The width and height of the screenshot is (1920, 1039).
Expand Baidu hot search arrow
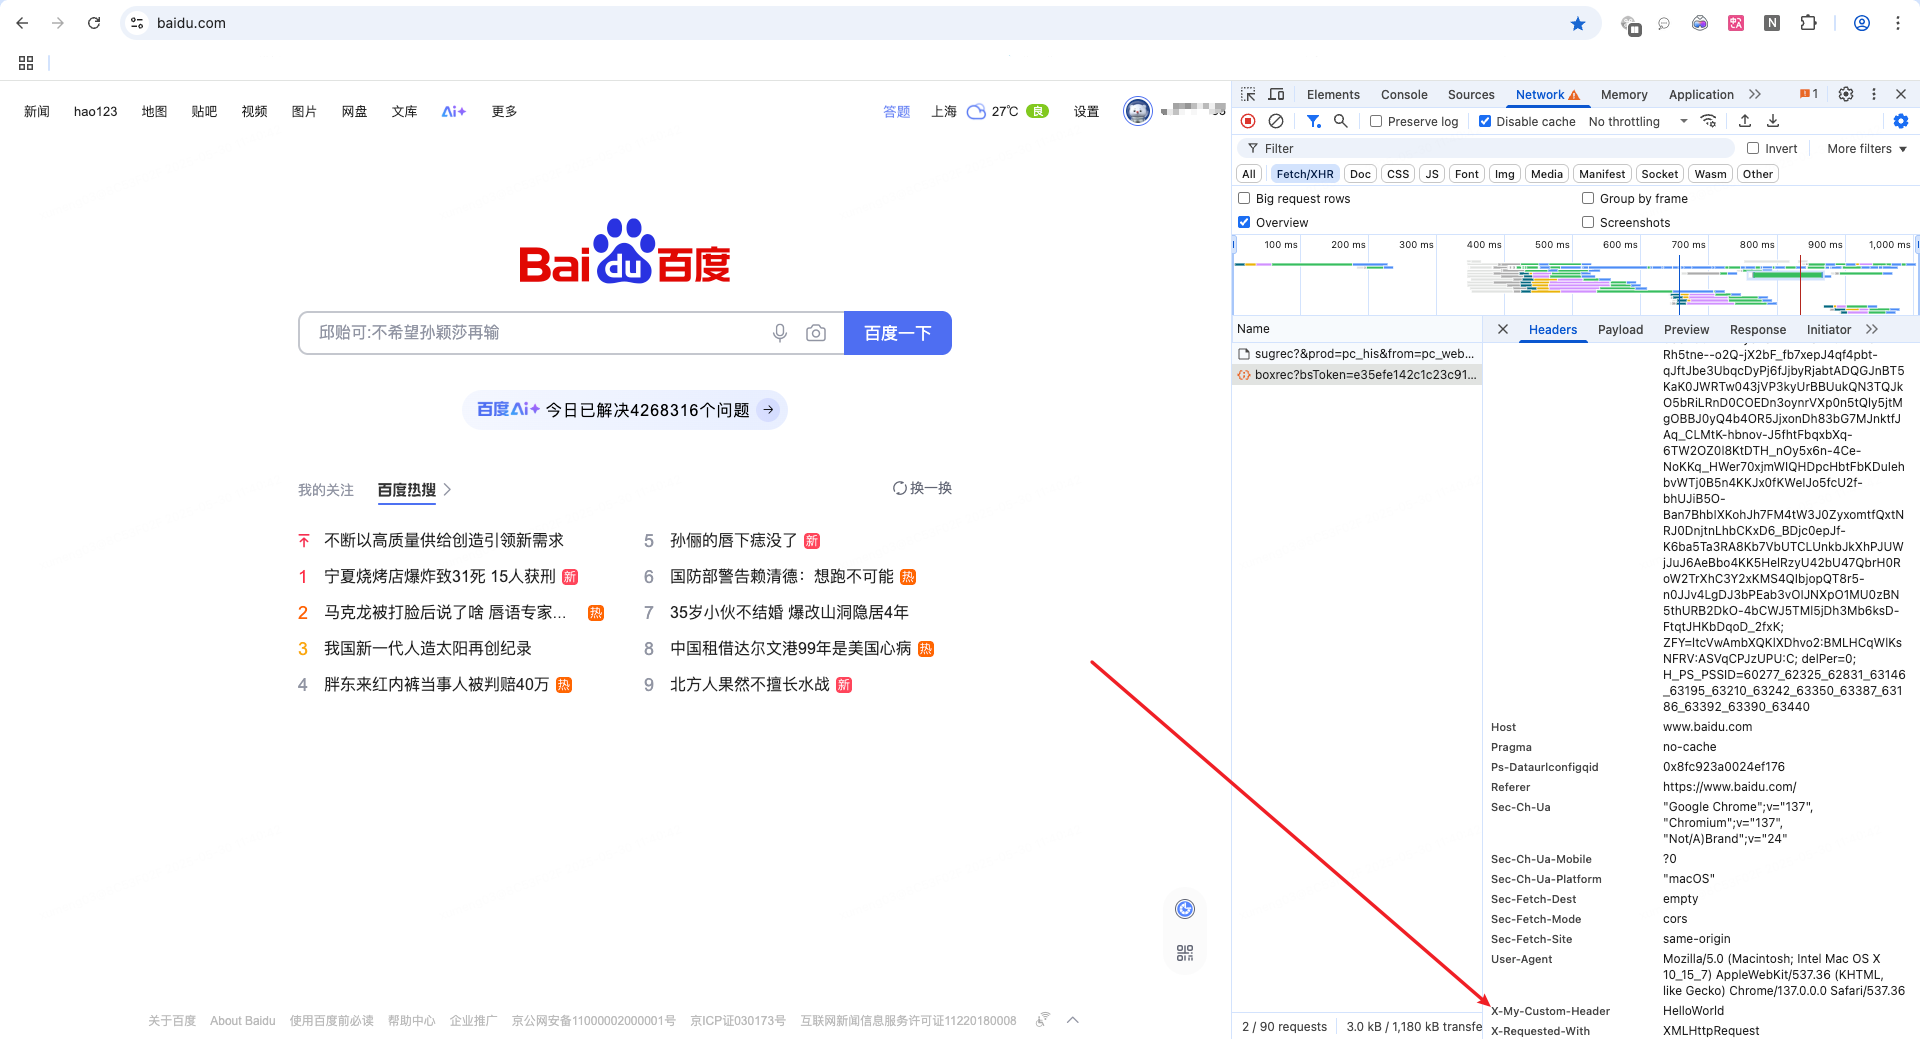pyautogui.click(x=447, y=490)
